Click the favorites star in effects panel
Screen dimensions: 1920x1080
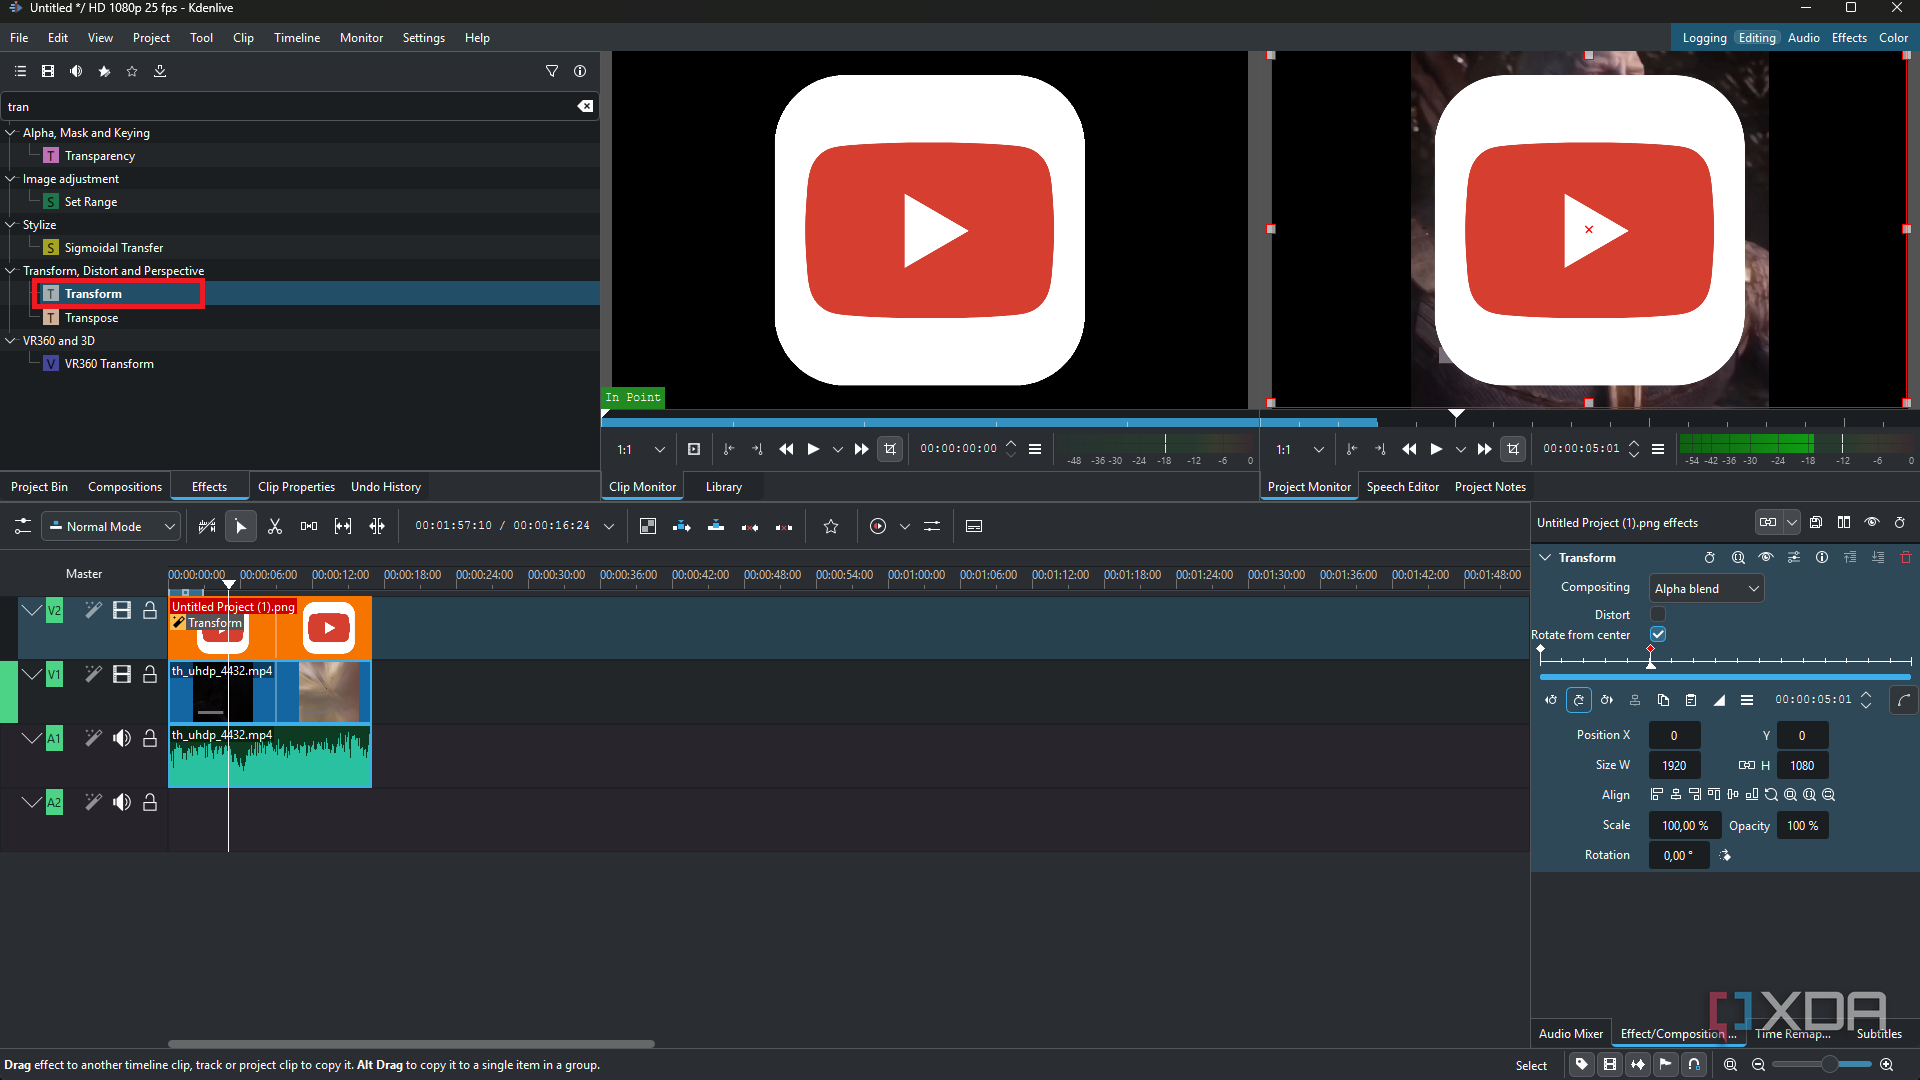coord(132,71)
